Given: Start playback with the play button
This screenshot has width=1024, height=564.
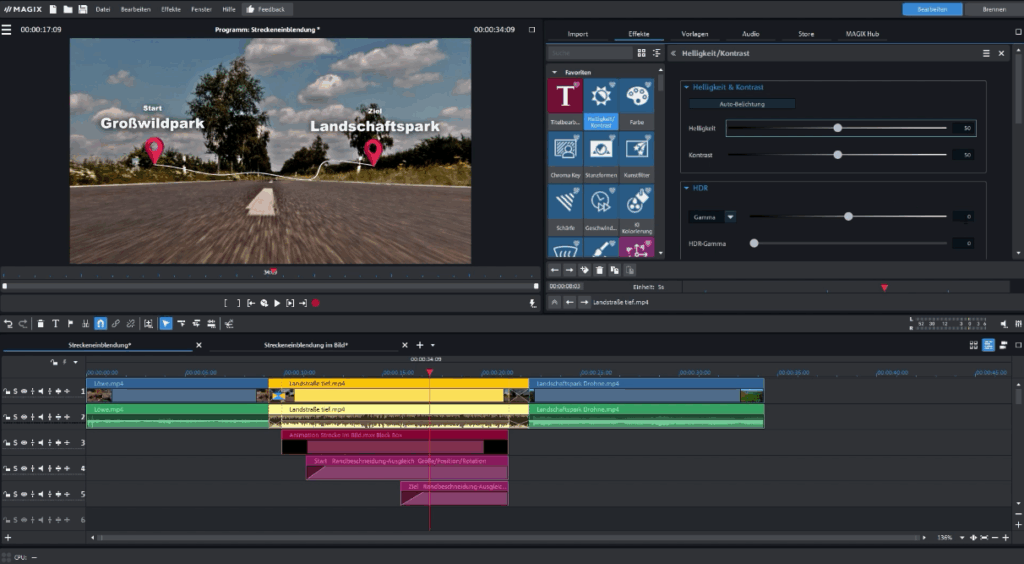Looking at the screenshot, I should point(277,302).
